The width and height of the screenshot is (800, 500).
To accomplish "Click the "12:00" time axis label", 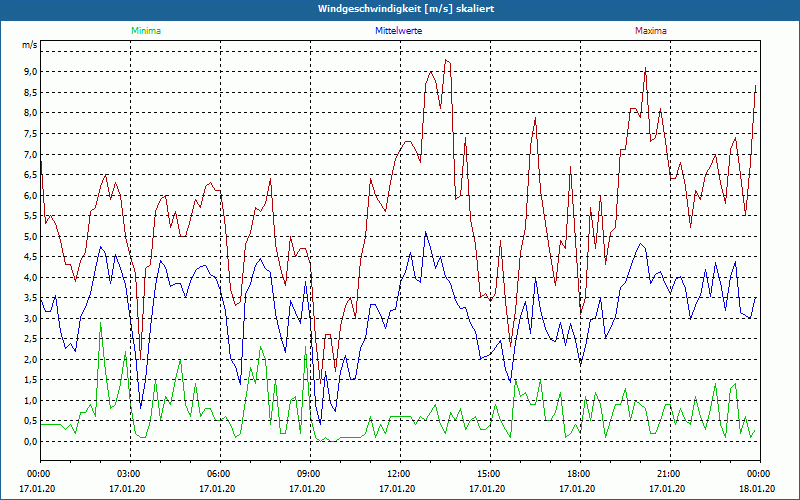I will [x=400, y=474].
